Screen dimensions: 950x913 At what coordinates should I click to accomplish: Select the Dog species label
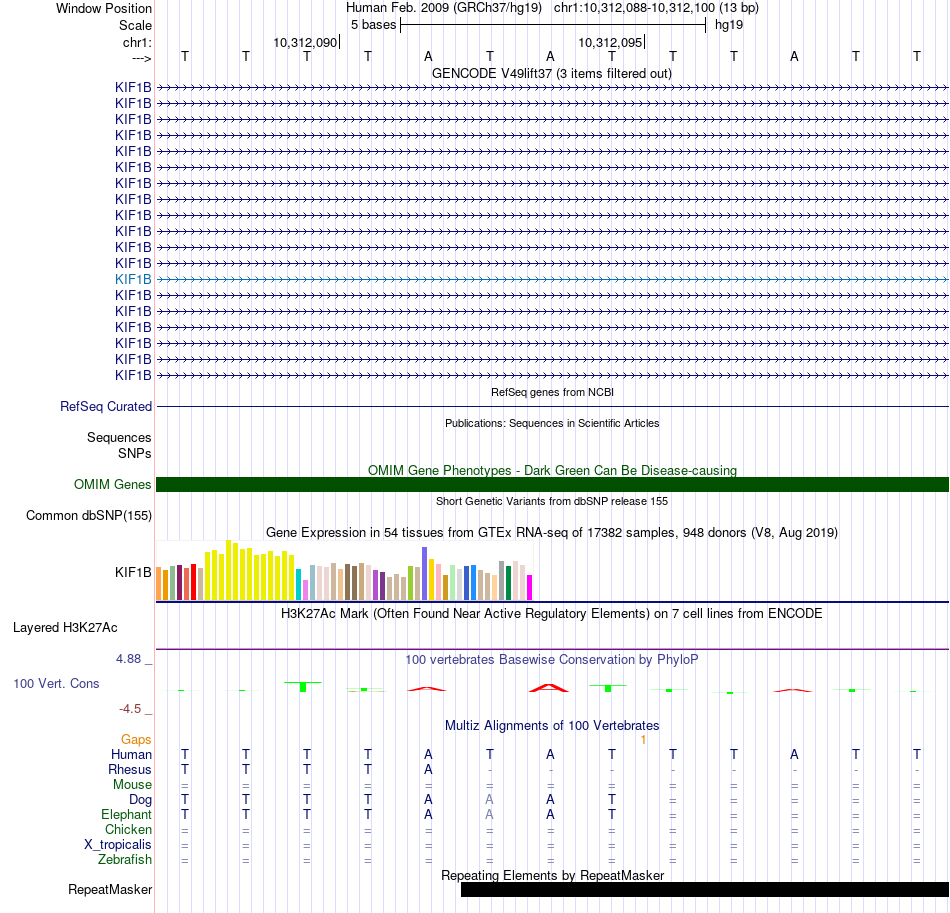click(x=141, y=800)
